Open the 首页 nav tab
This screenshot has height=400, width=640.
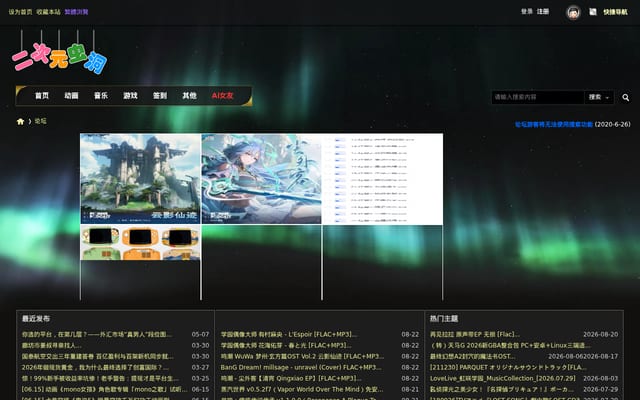pos(42,96)
